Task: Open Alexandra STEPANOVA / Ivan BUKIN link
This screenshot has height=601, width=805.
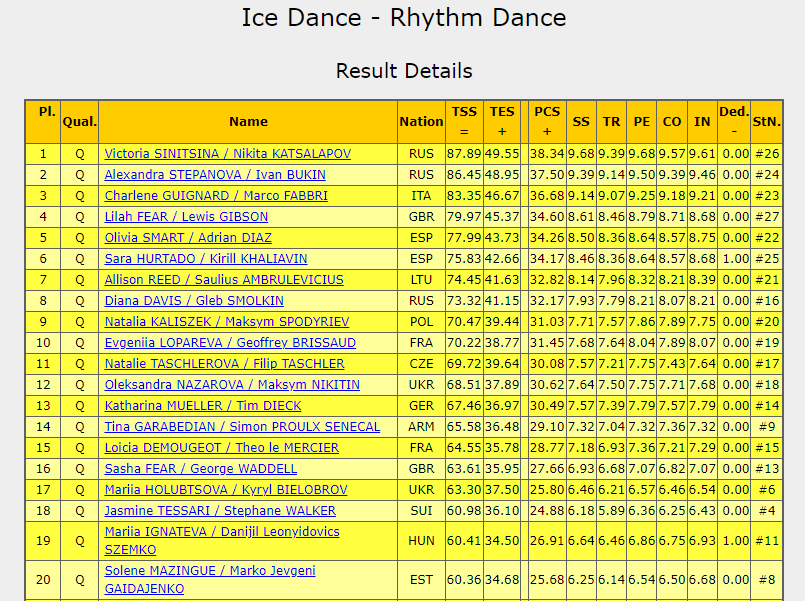Action: pyautogui.click(x=215, y=175)
